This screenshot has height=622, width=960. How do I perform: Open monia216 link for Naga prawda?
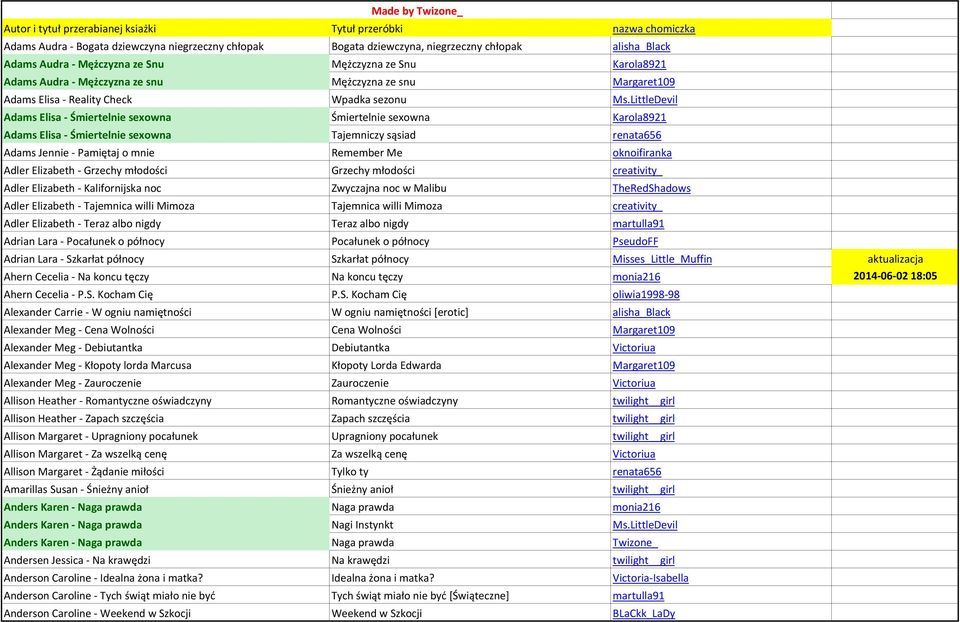click(636, 508)
